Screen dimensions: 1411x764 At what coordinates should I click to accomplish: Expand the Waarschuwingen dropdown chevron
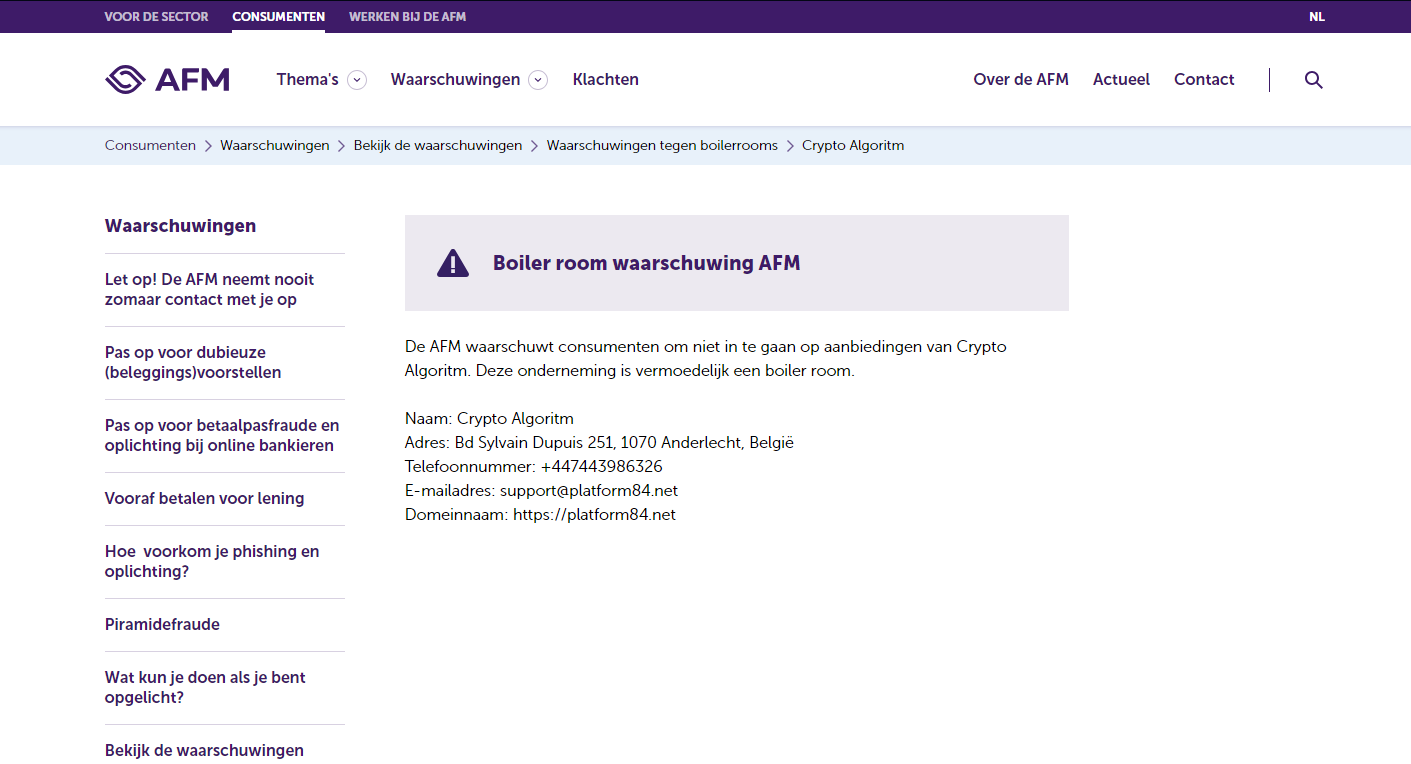pos(538,80)
